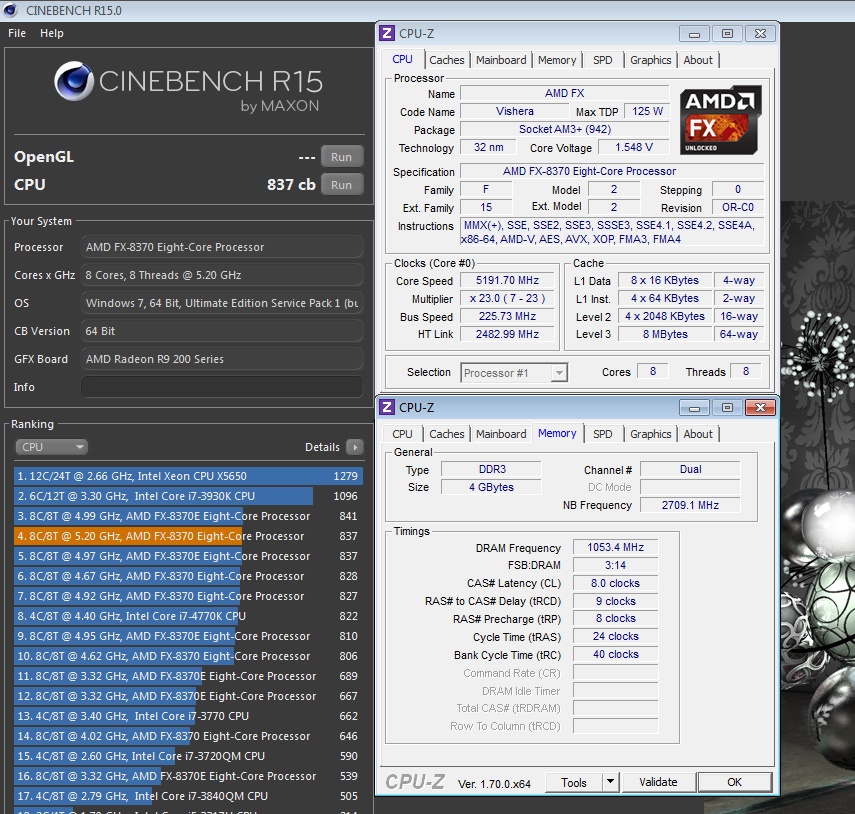Click the CPU-Z Z icon in upper window

pyautogui.click(x=387, y=33)
